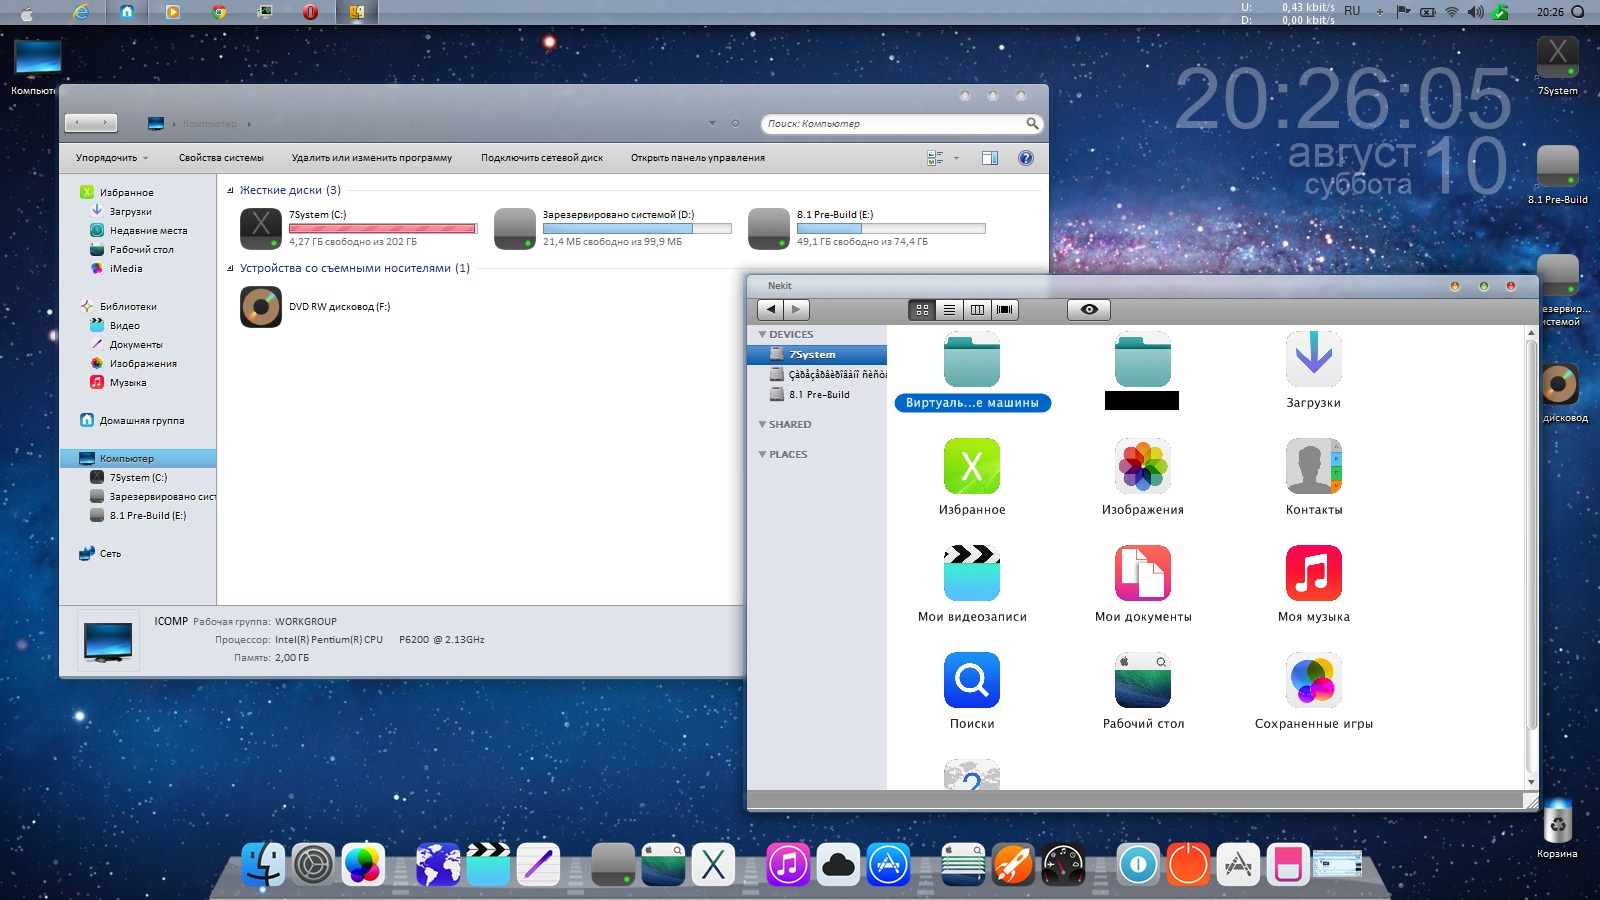
Task: Click Свойства системы in Explorer toolbar
Action: pyautogui.click(x=221, y=158)
